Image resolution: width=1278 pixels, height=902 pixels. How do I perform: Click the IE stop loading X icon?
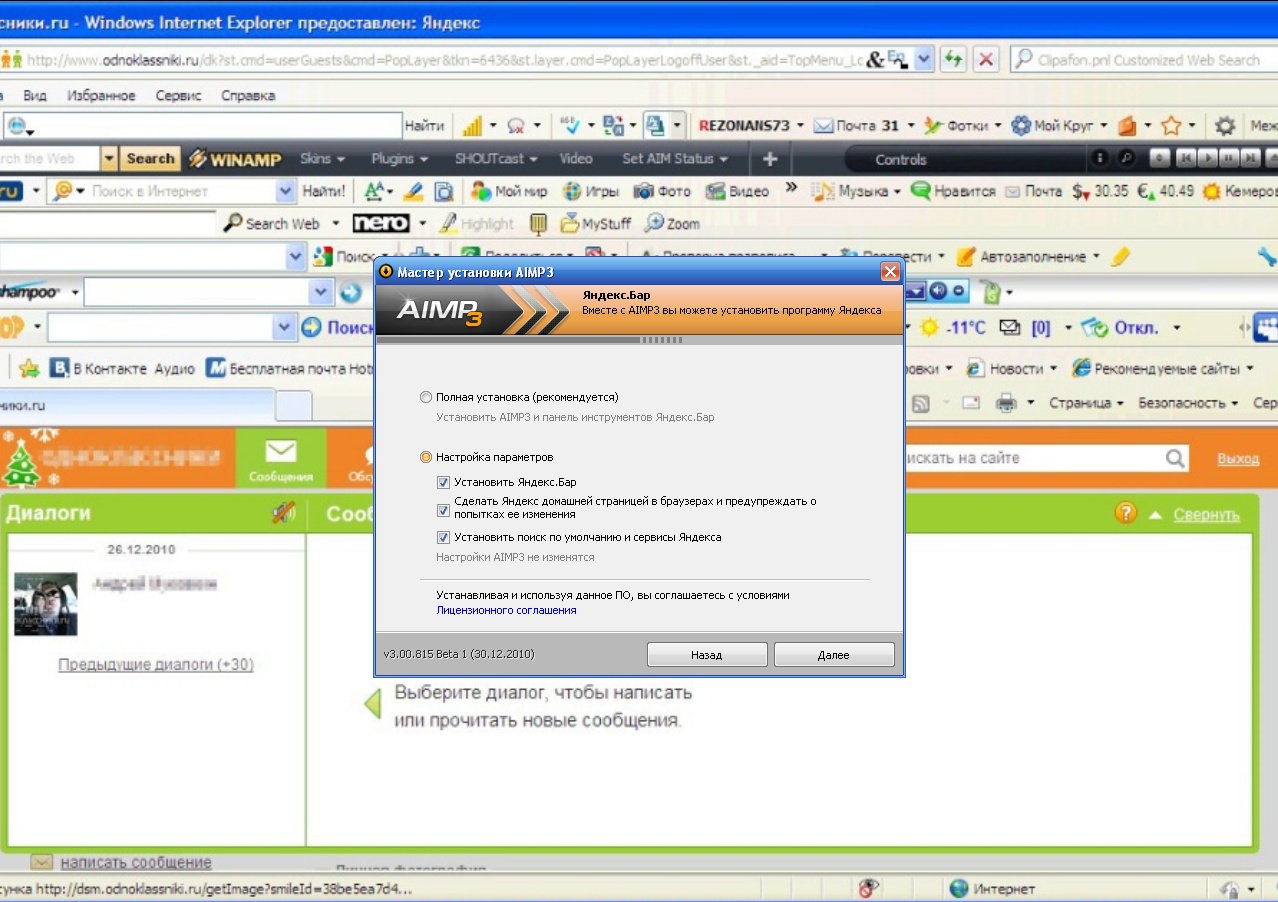pyautogui.click(x=986, y=60)
